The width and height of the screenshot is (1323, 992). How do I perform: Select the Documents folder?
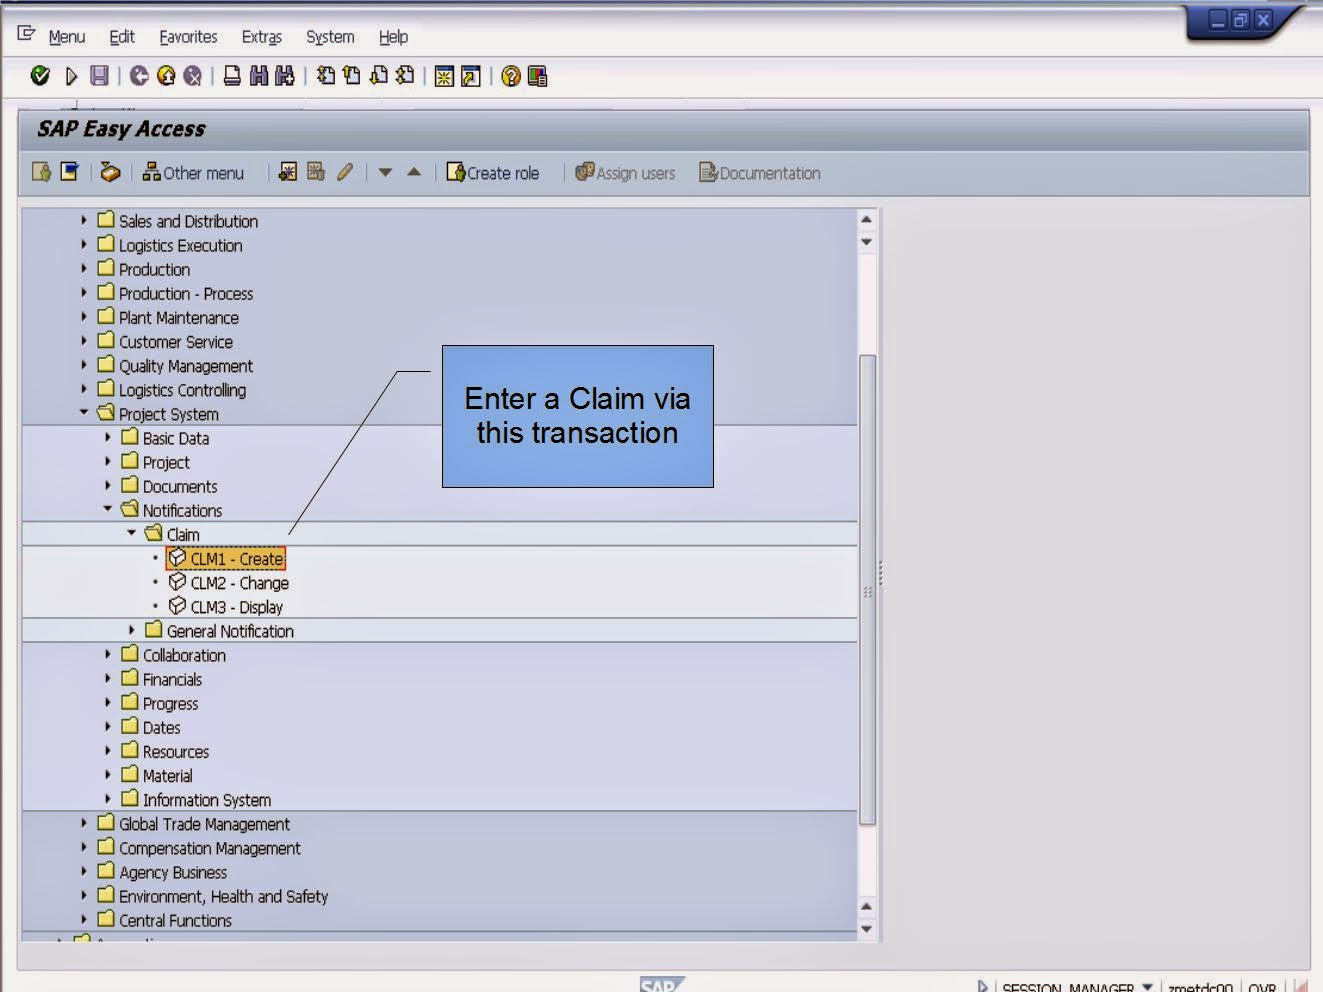[169, 486]
